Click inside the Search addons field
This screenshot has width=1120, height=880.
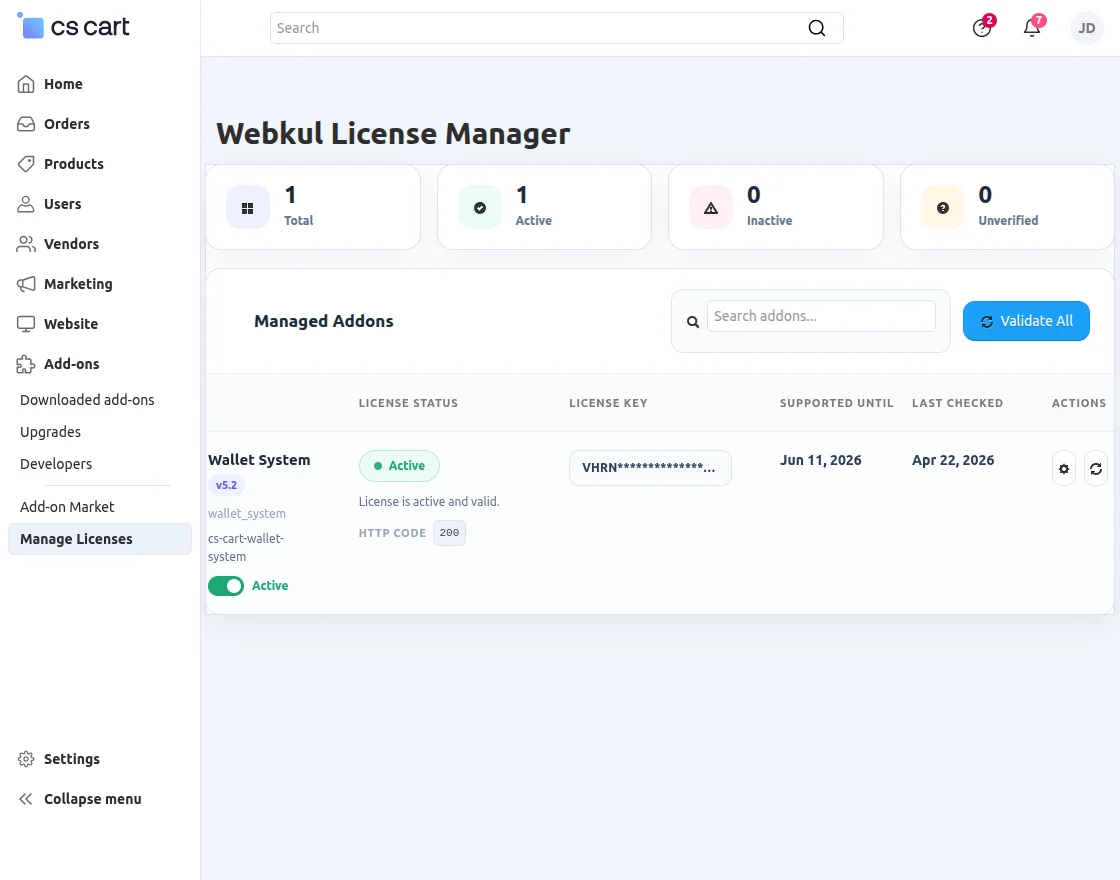[x=820, y=316]
